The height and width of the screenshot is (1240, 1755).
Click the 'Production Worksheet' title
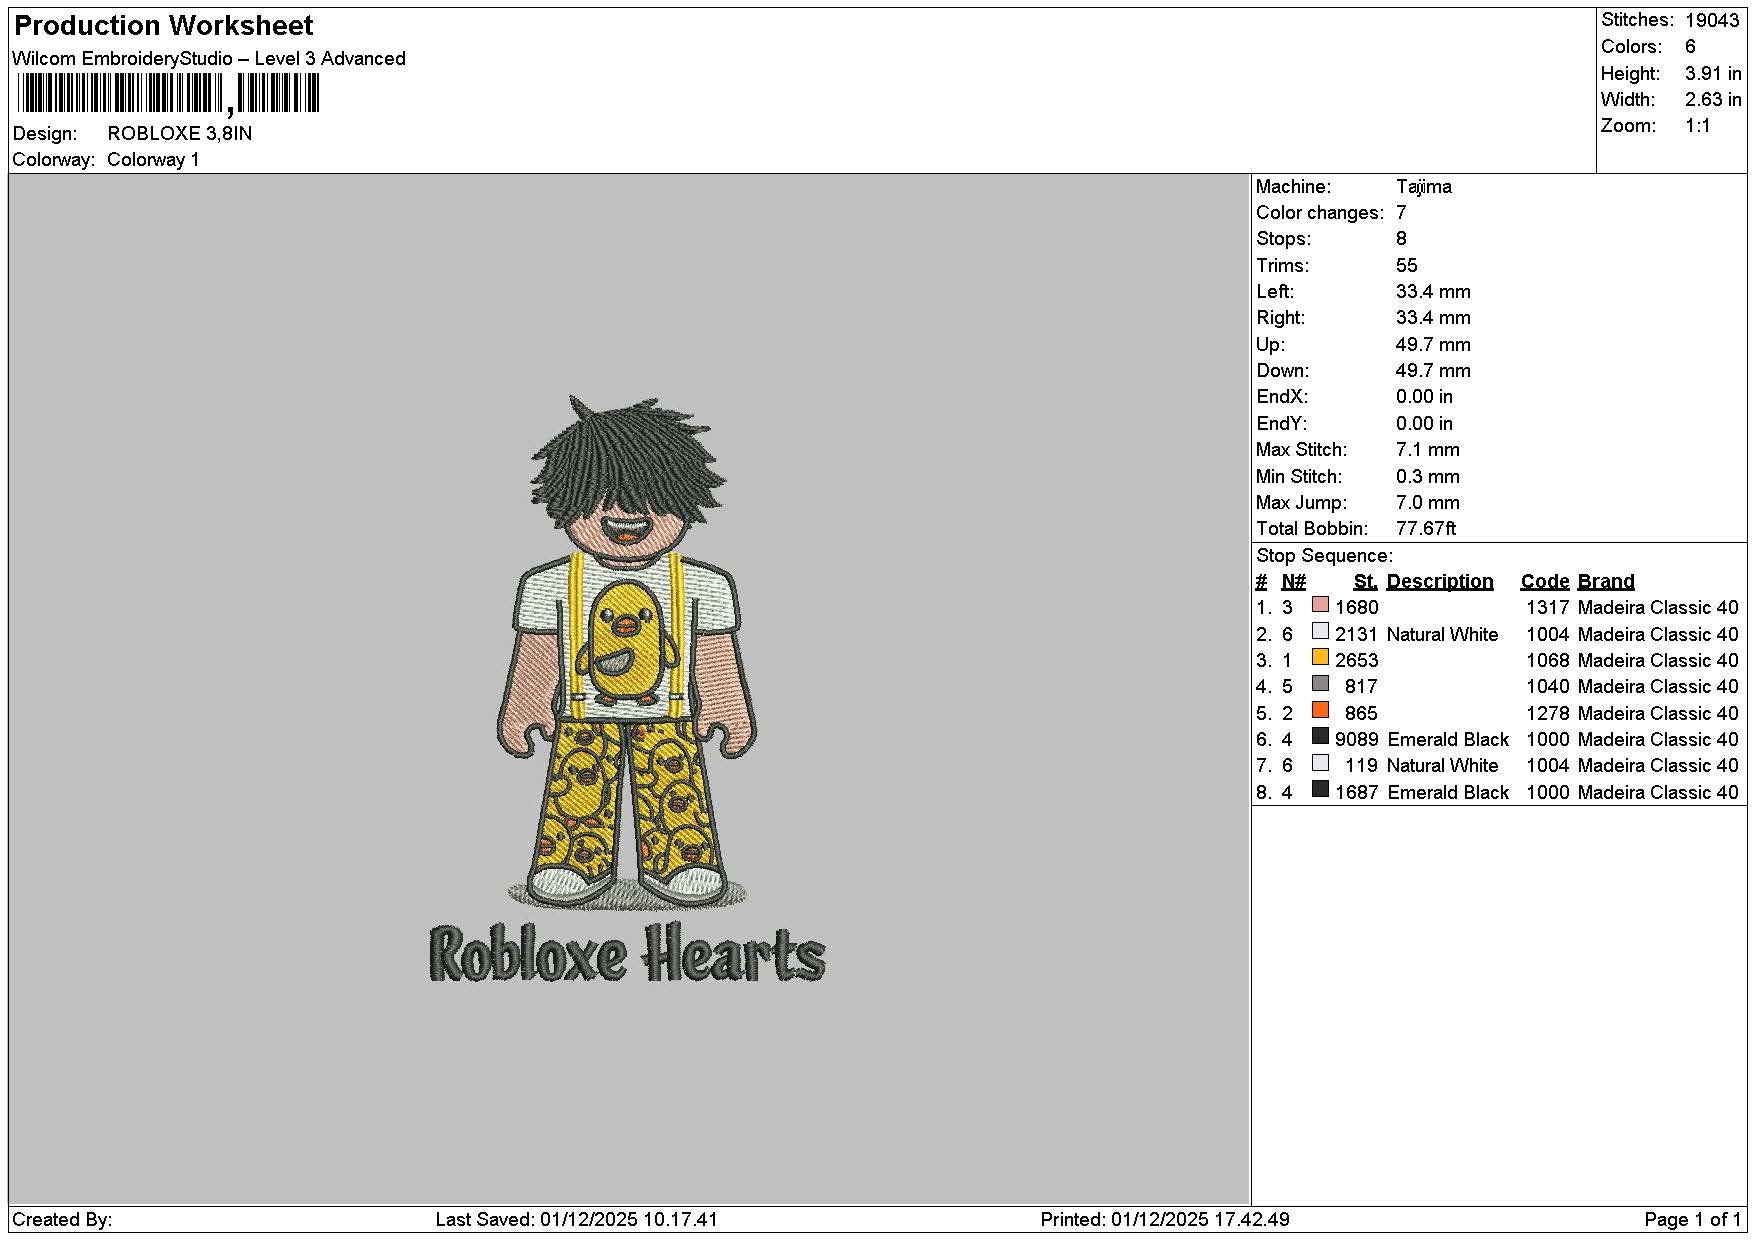coord(163,26)
